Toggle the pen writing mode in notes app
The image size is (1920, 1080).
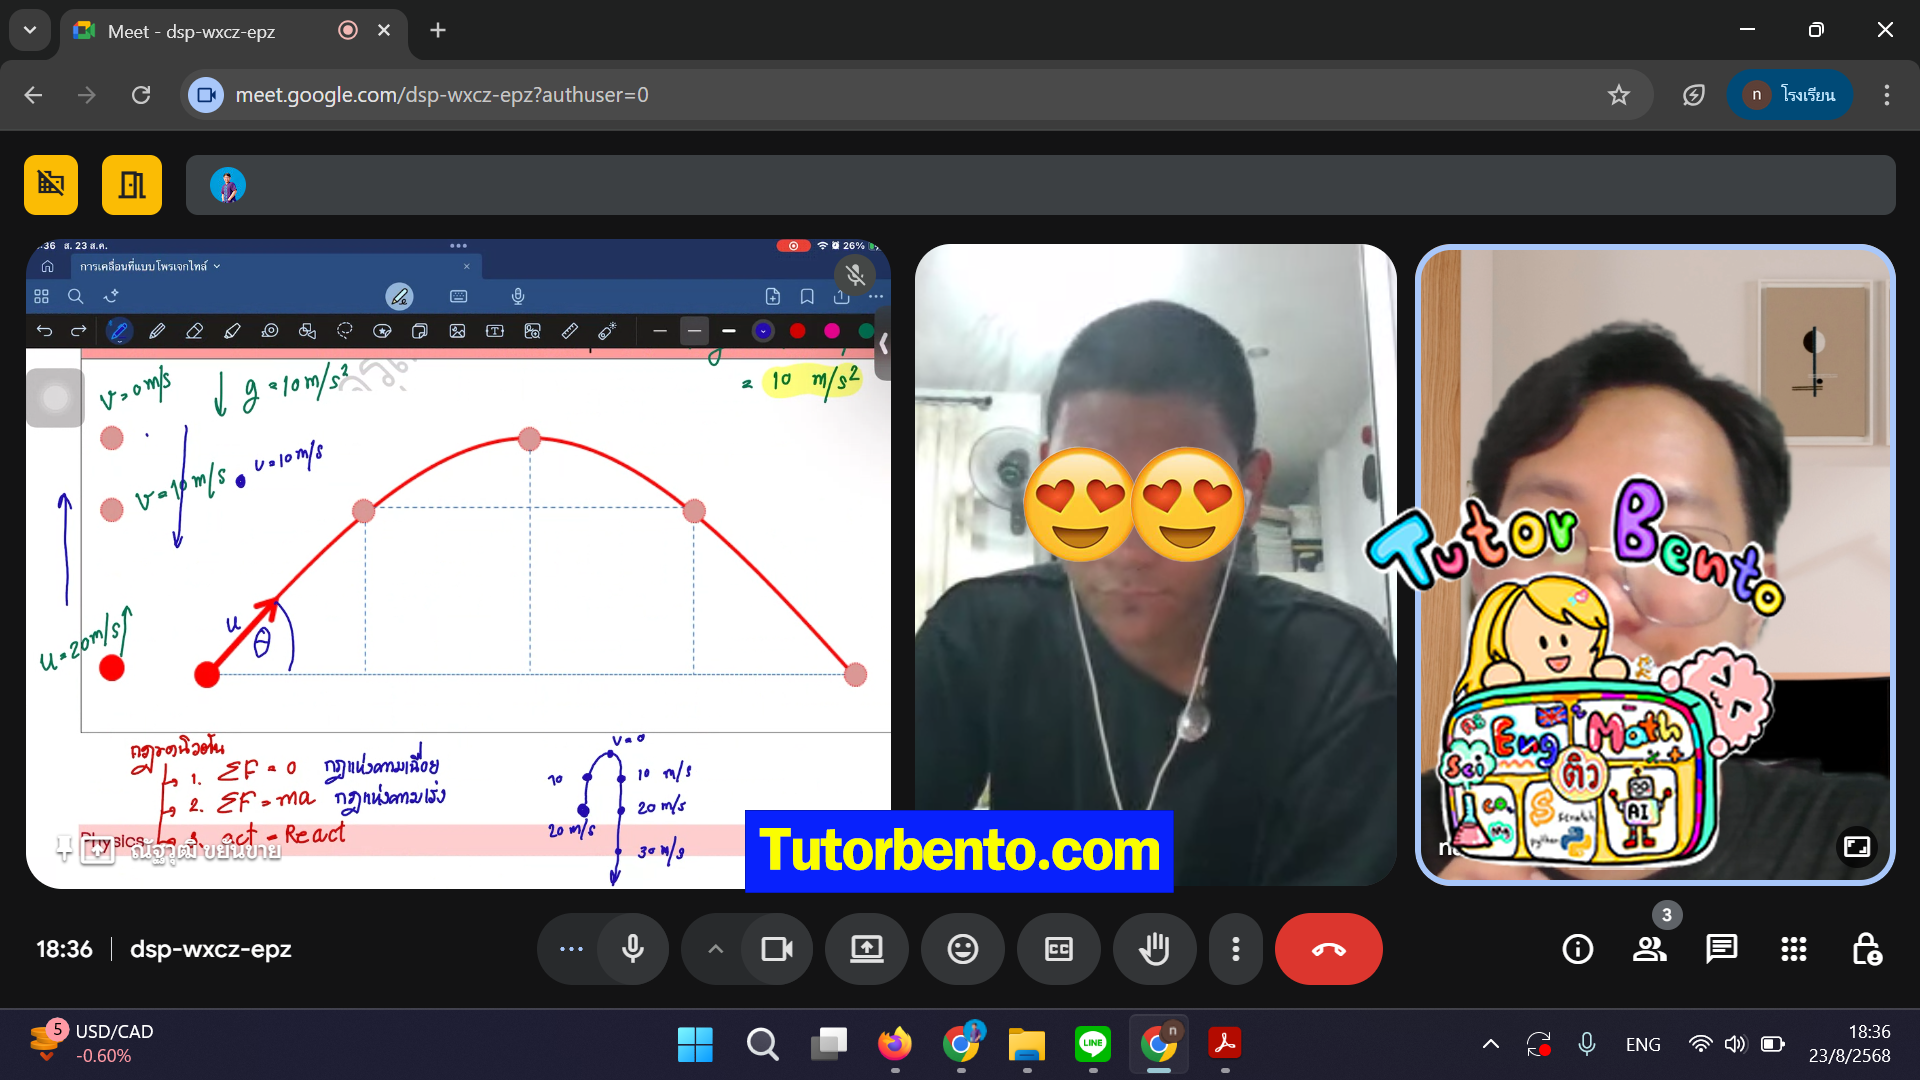[x=399, y=297]
